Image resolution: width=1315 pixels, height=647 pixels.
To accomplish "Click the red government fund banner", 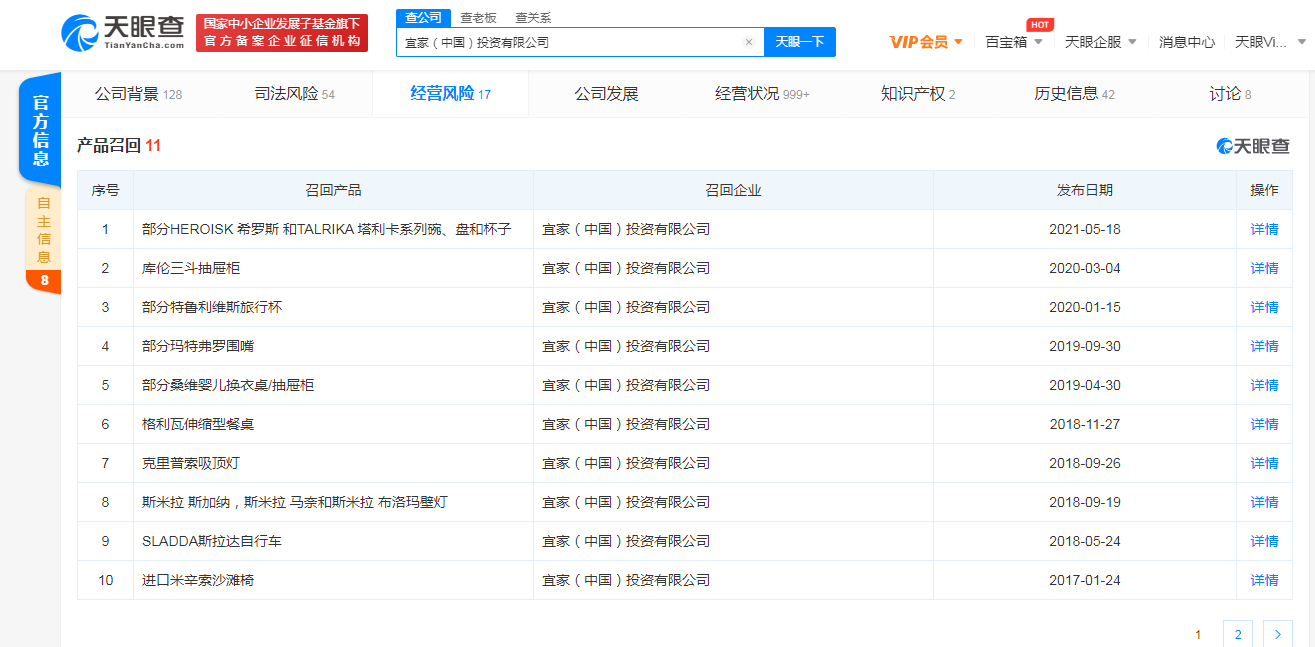I will click(282, 33).
